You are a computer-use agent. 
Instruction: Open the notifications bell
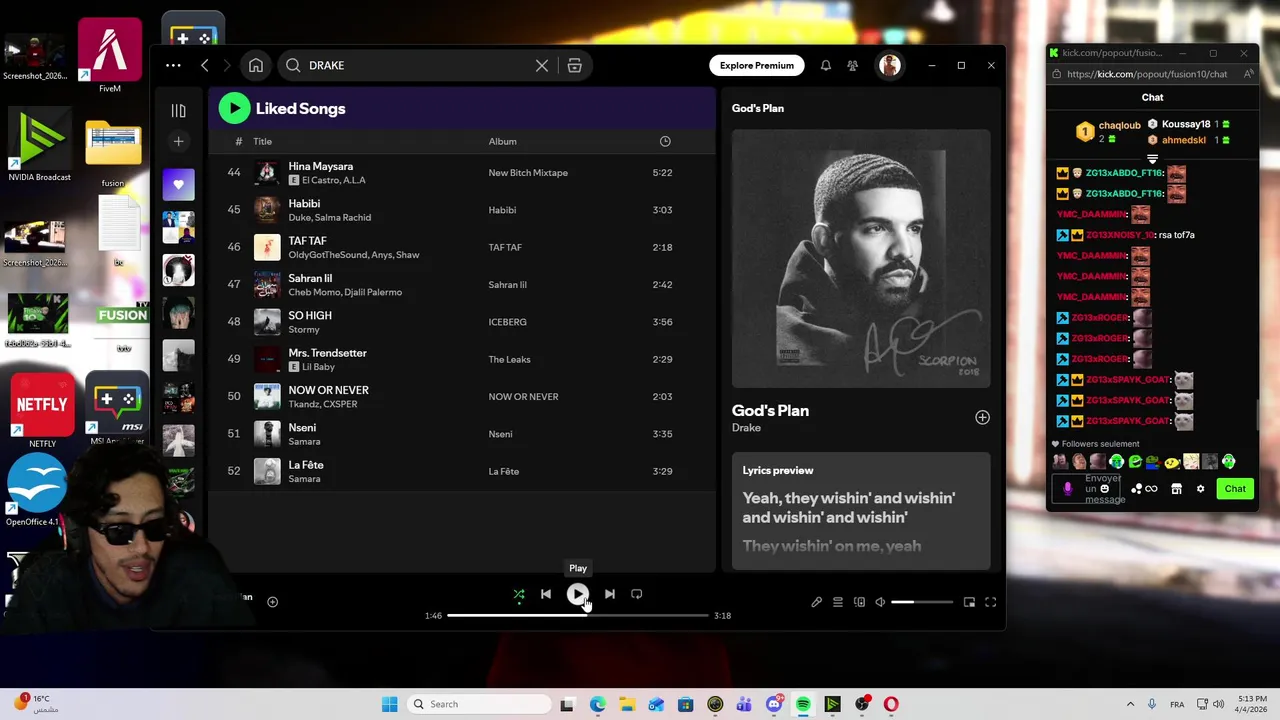(825, 65)
